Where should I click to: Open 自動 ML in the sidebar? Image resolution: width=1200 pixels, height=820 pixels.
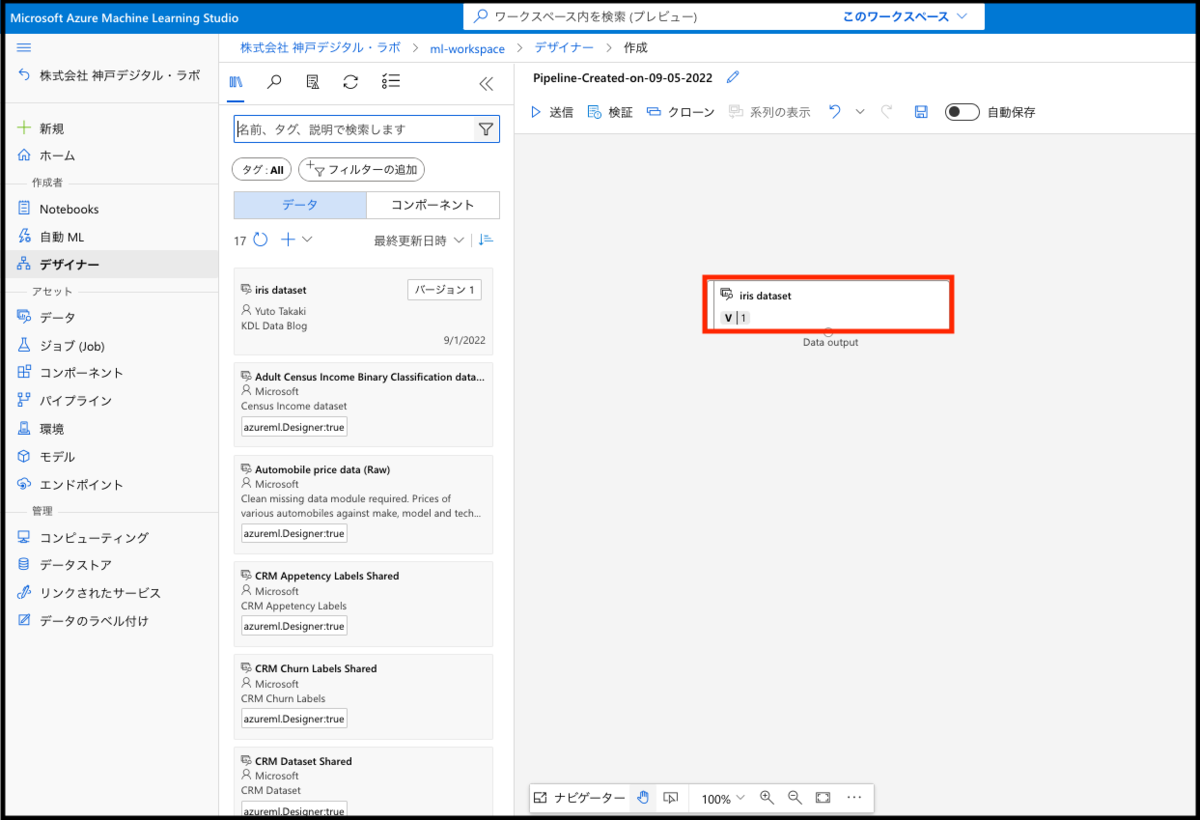[51, 237]
